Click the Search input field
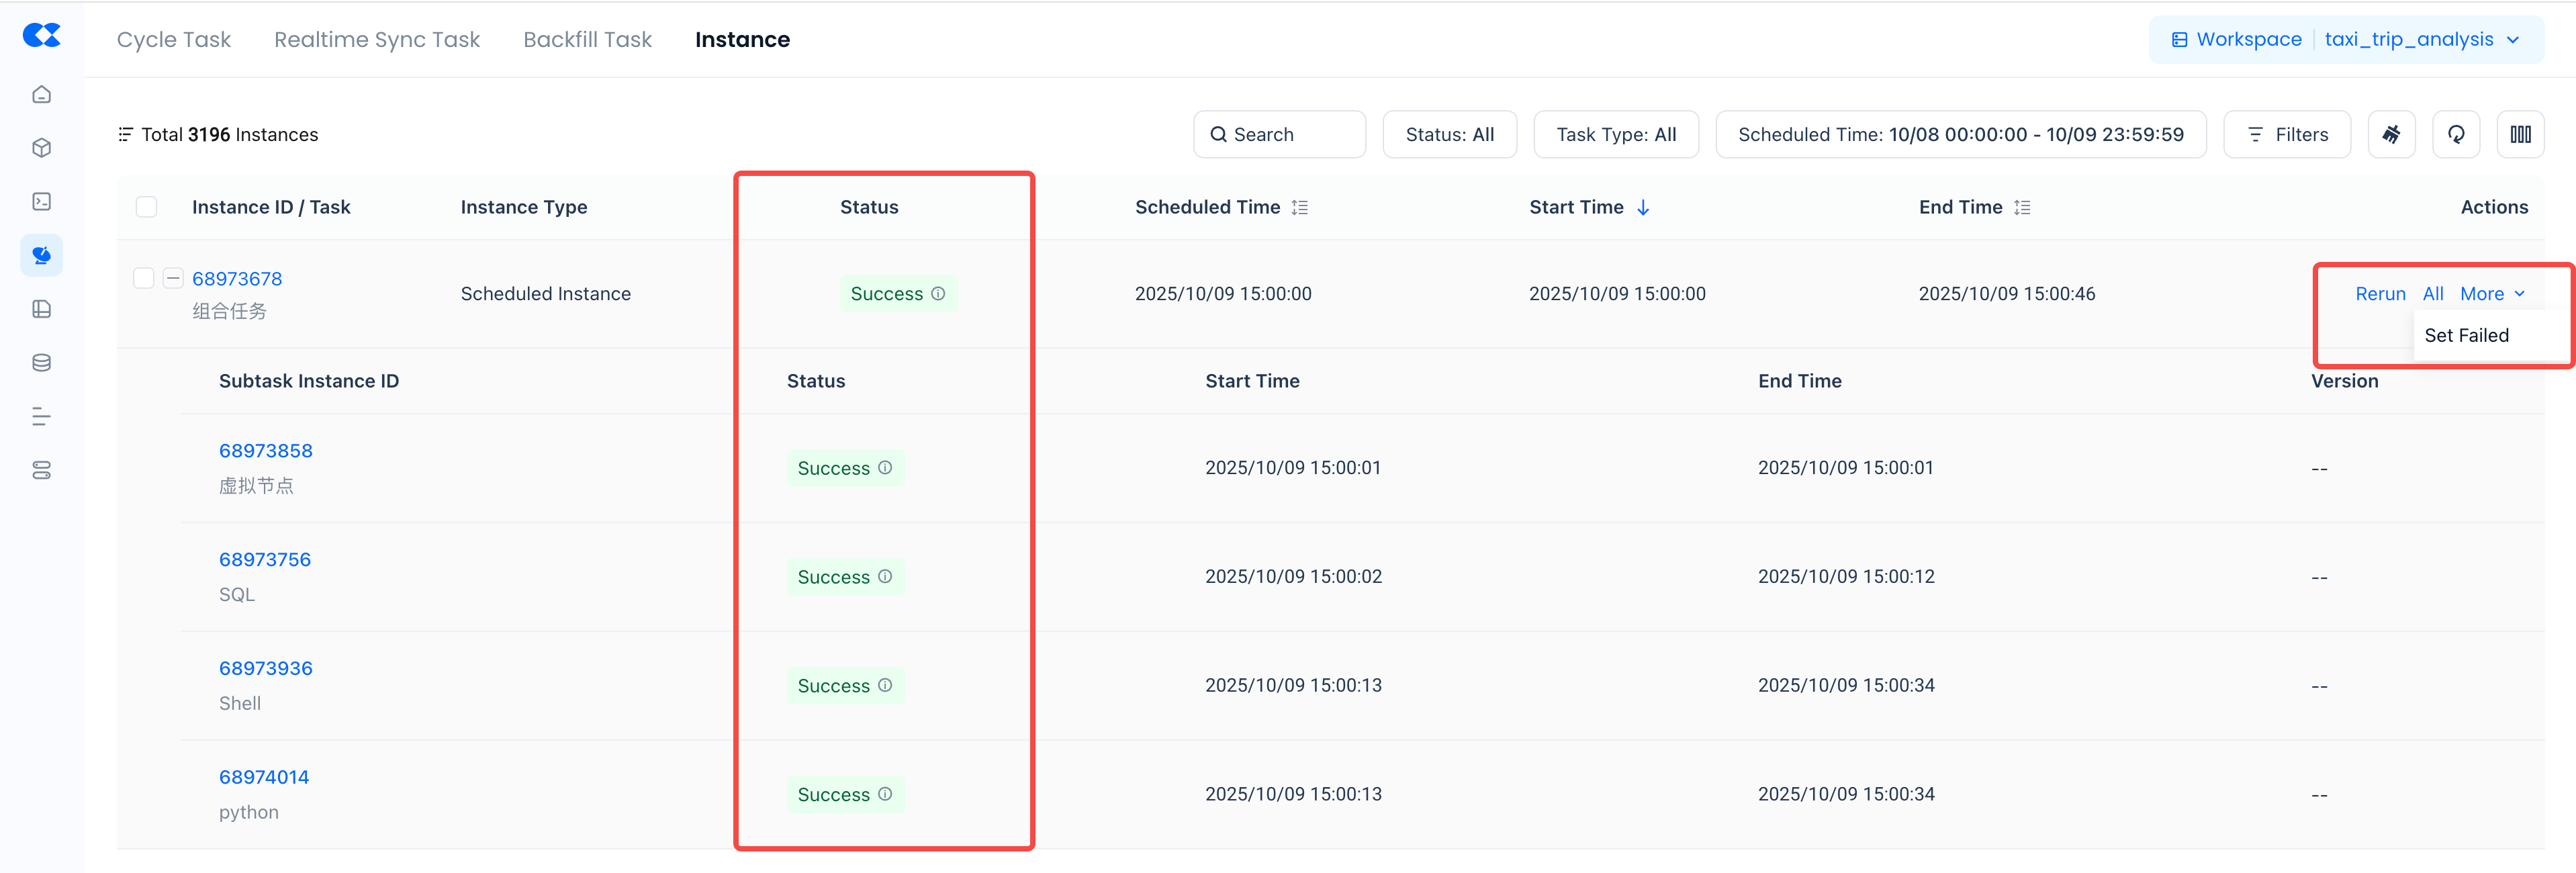Viewport: 2576px width, 873px height. click(x=1279, y=134)
